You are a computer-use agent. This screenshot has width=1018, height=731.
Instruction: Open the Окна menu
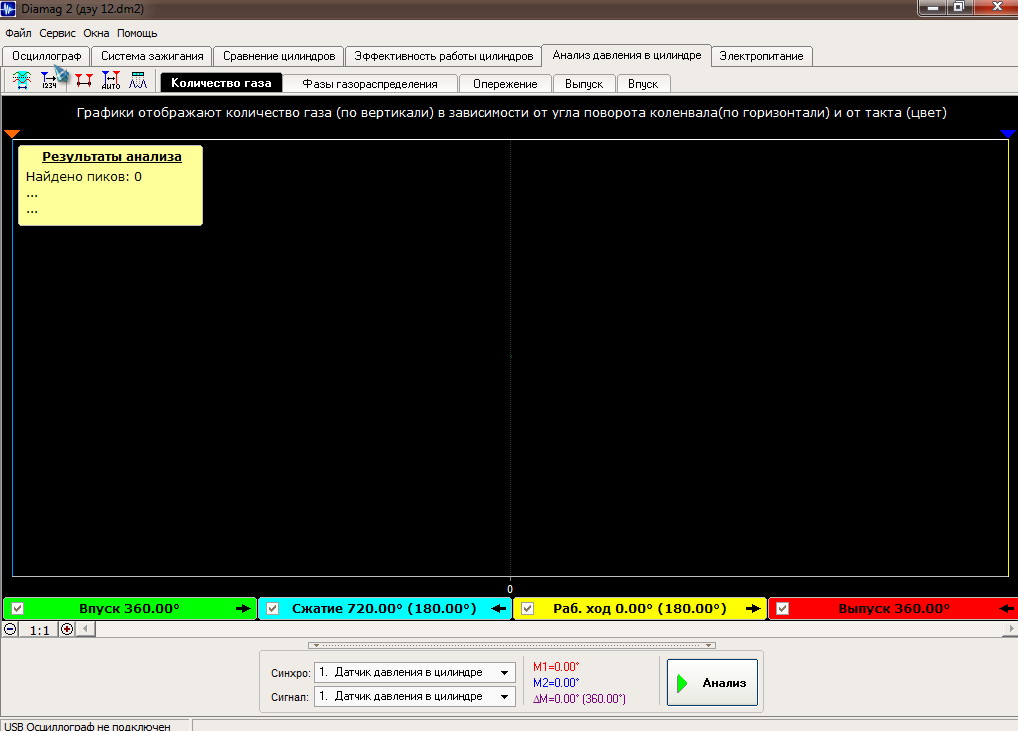point(96,33)
